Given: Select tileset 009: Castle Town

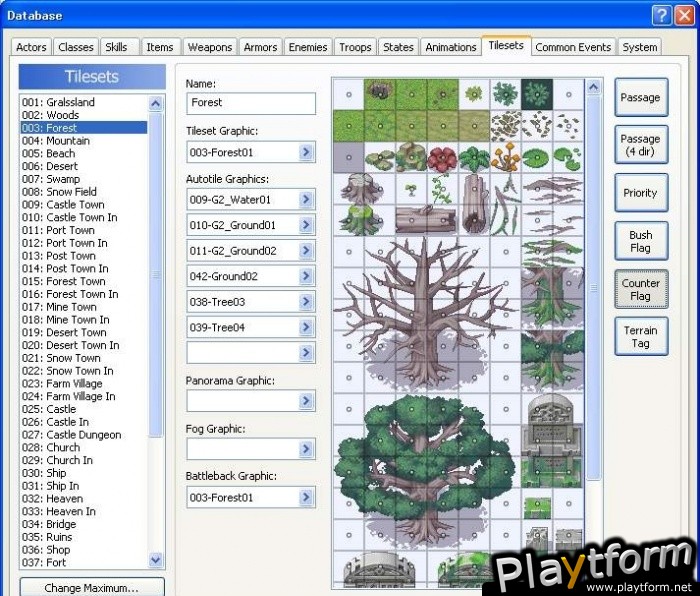Looking at the screenshot, I should click(83, 204).
